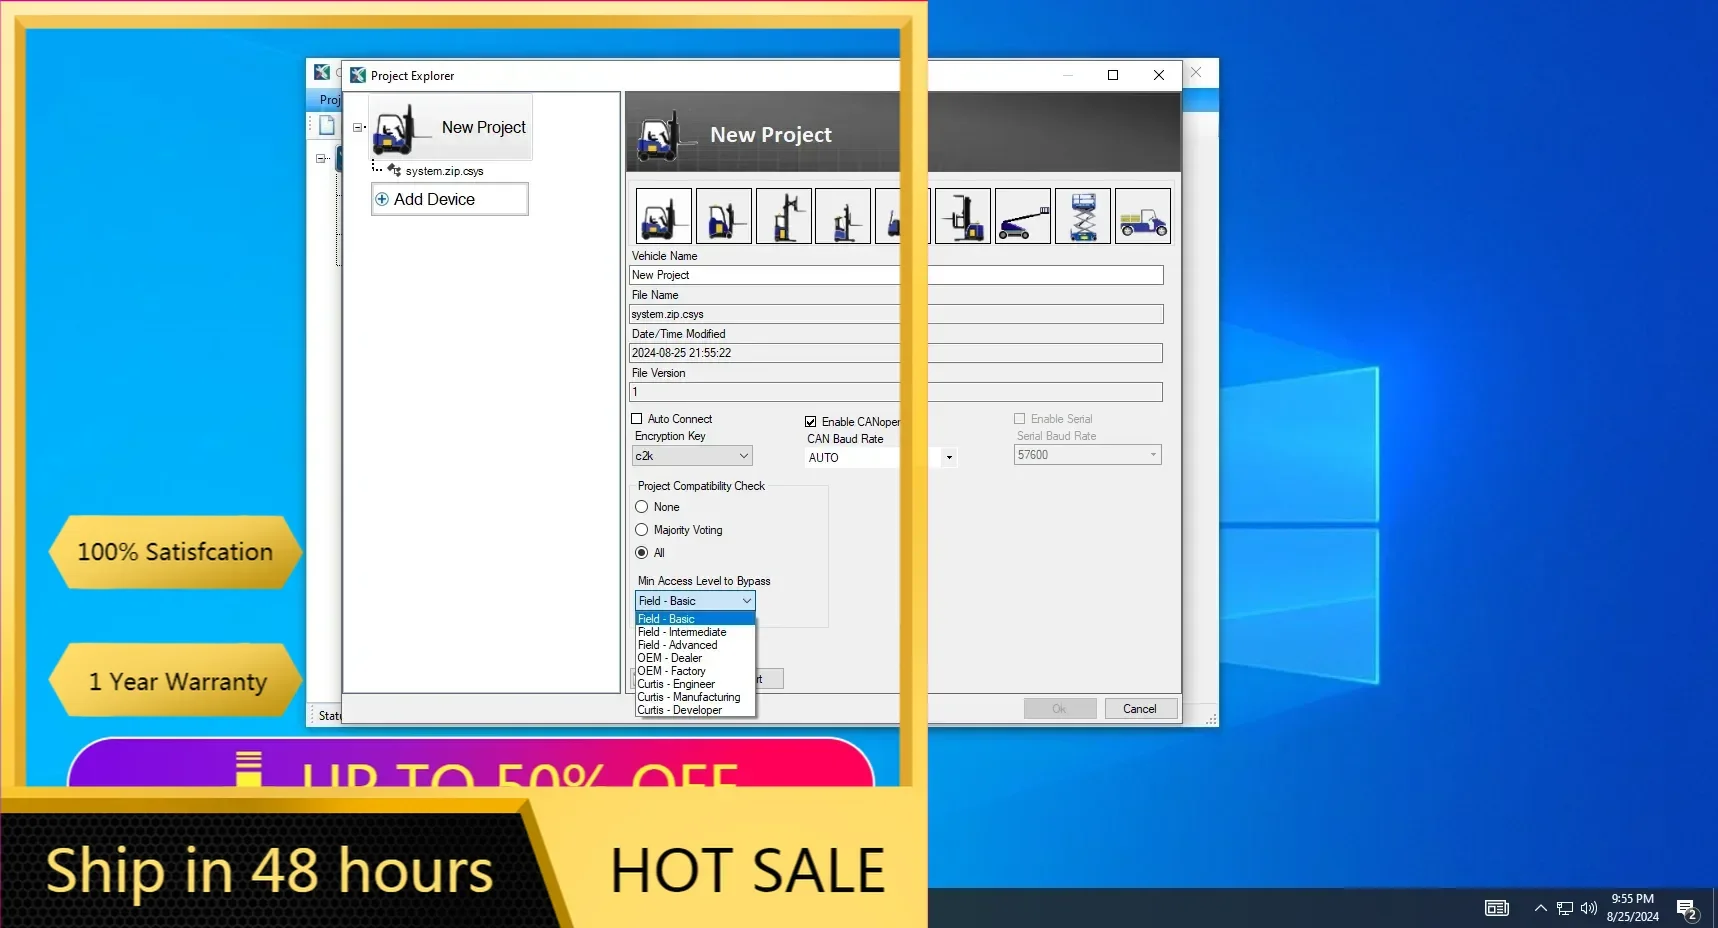1718x928 pixels.
Task: Select the three-wheel forklift vehicle icon
Action: coord(723,215)
